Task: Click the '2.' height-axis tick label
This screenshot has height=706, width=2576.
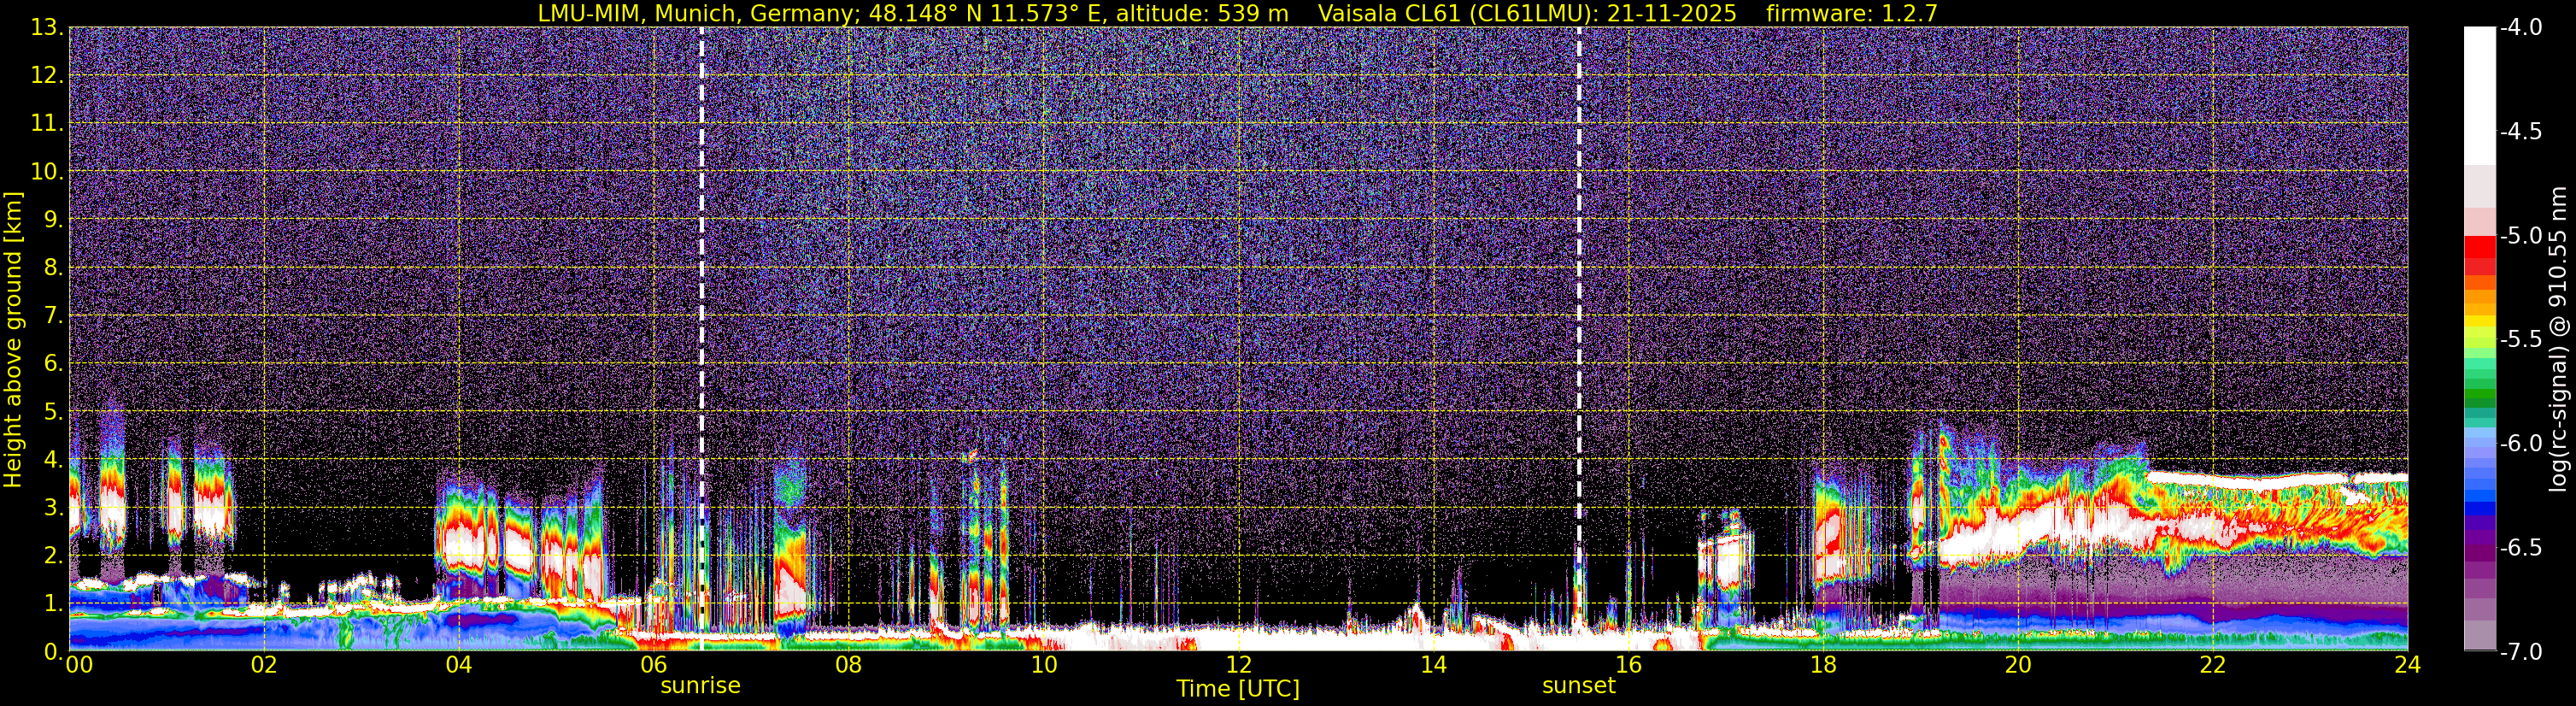Action: pos(53,556)
